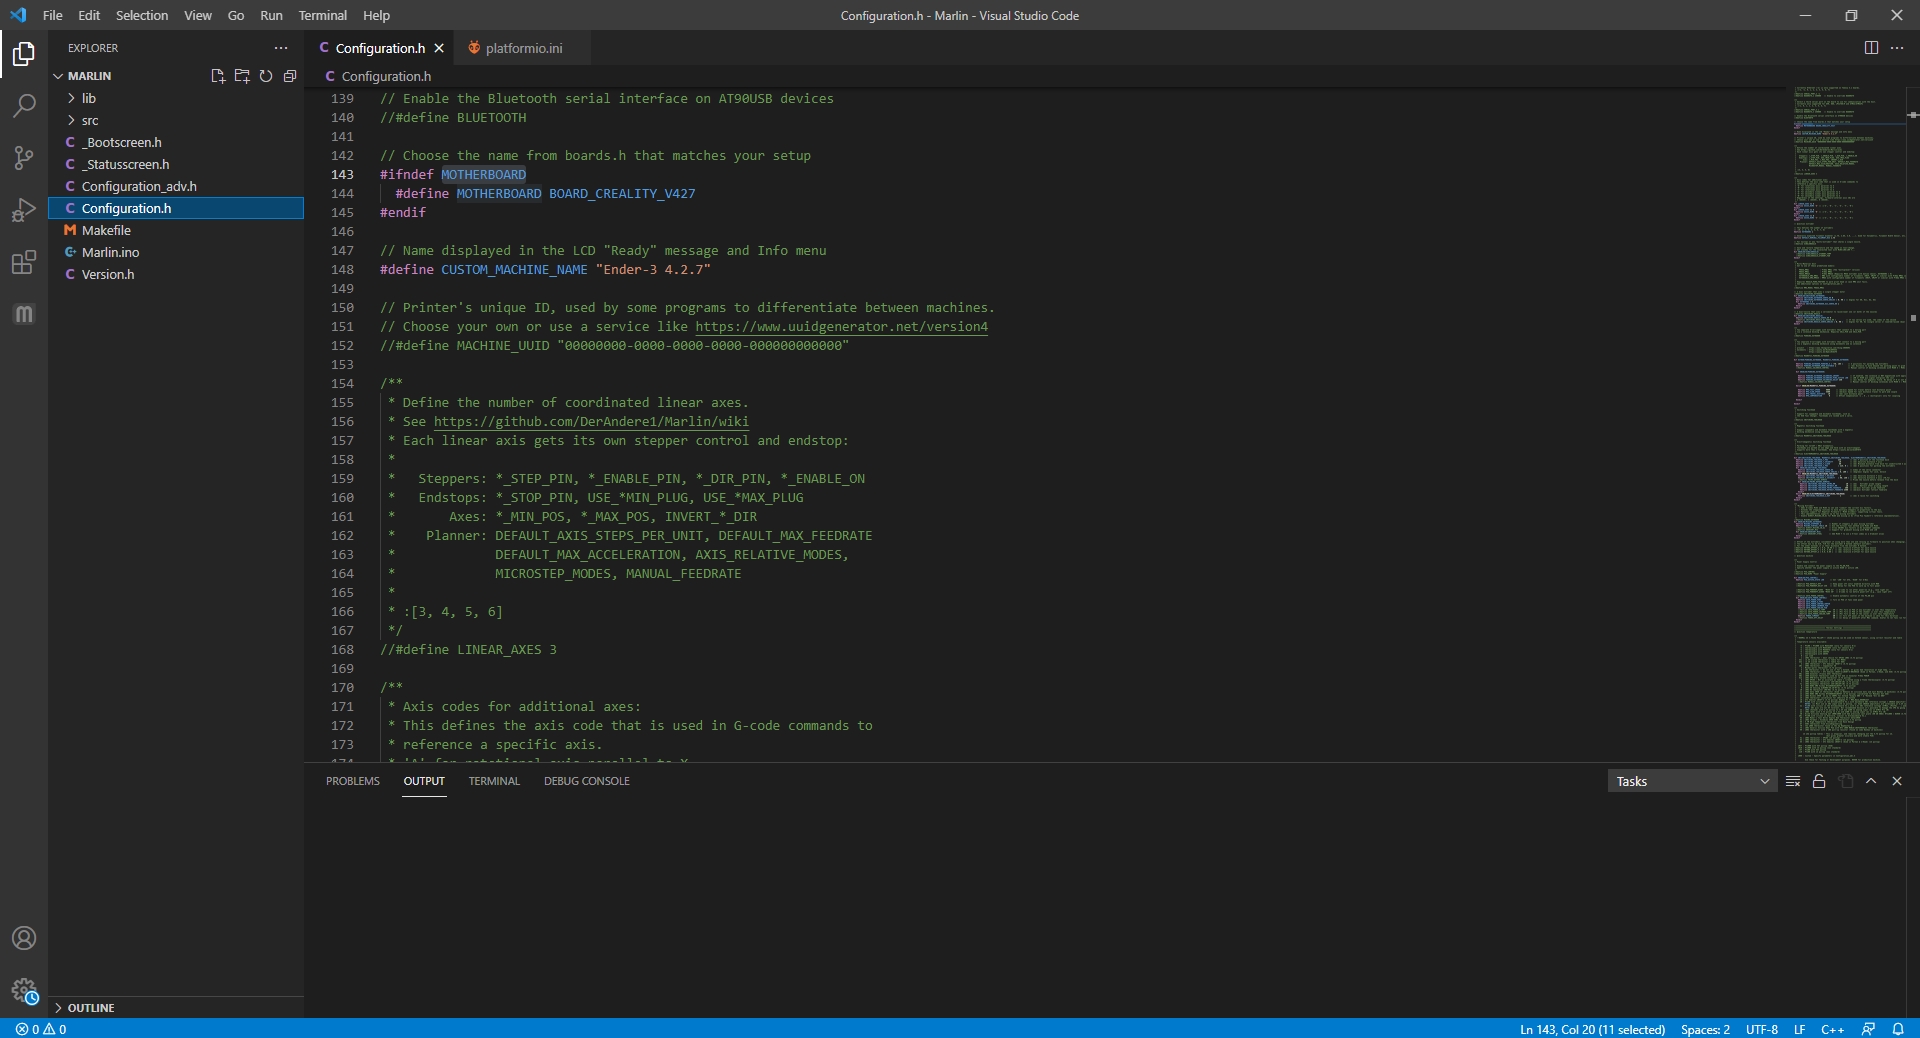Open the File menu

tap(53, 15)
